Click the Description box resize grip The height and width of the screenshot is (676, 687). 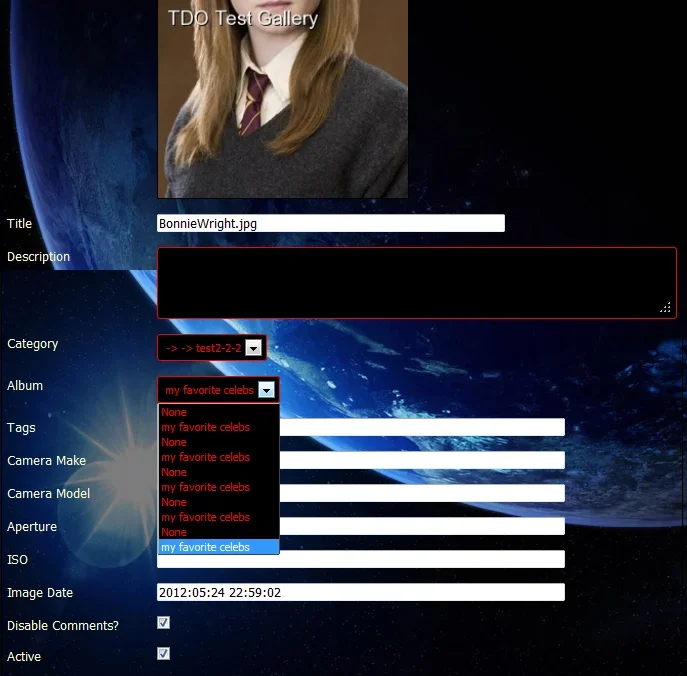tap(665, 308)
